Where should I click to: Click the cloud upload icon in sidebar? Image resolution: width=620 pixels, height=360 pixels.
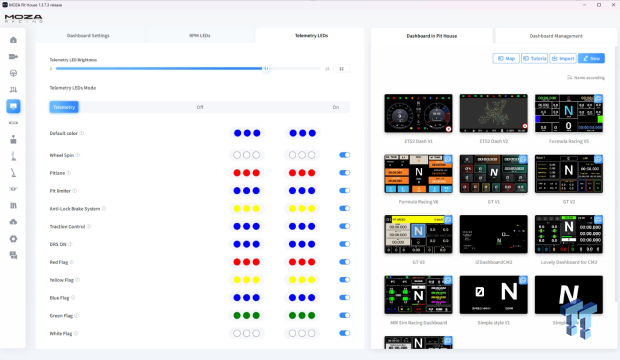(x=13, y=222)
